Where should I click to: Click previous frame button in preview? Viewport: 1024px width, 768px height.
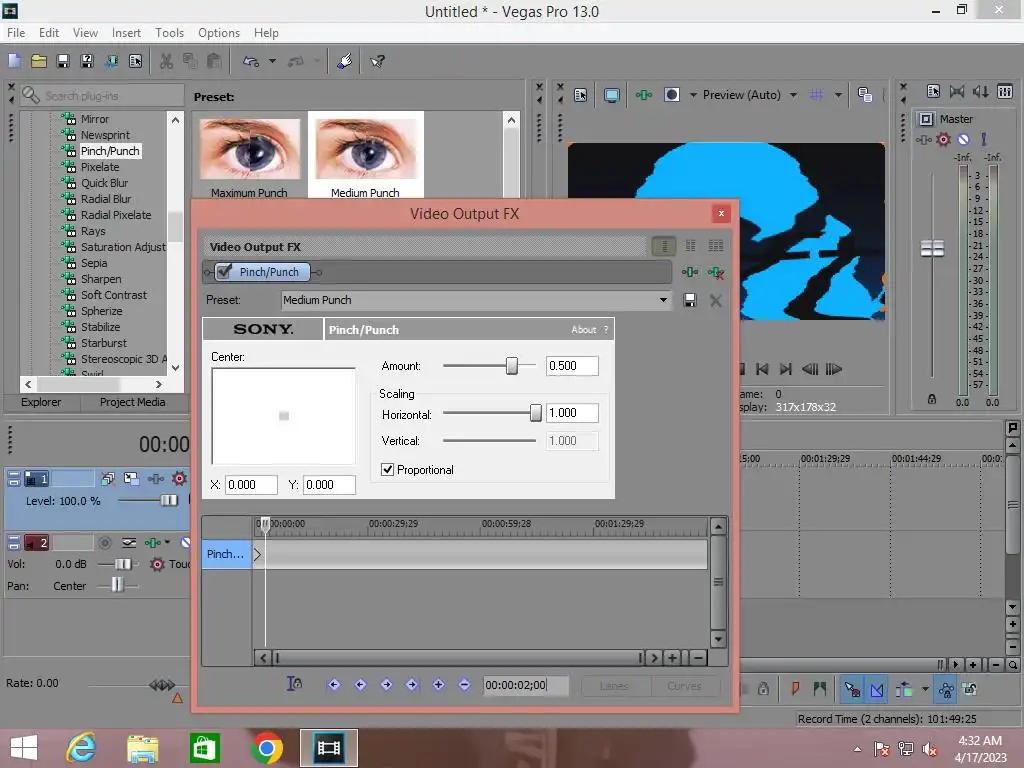[810, 369]
